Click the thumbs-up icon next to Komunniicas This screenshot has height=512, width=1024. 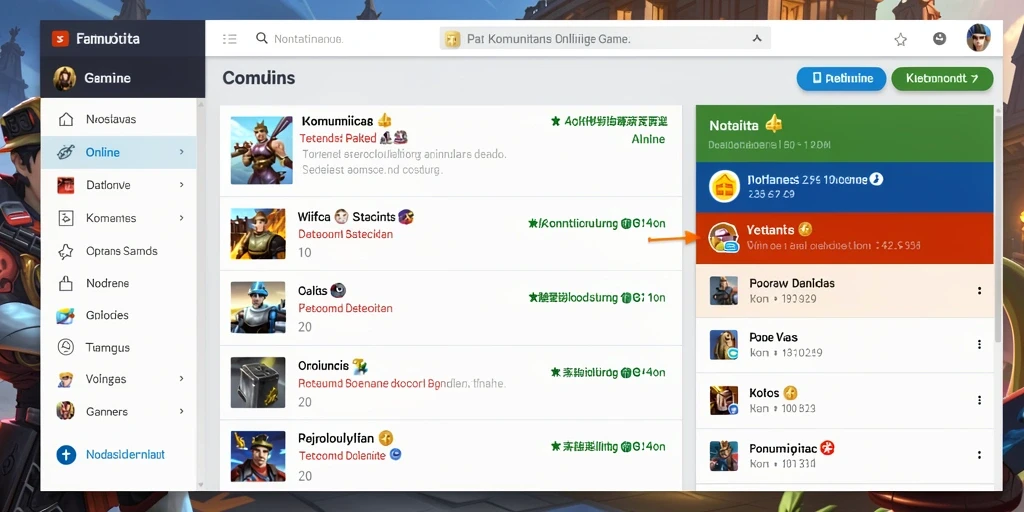(385, 120)
